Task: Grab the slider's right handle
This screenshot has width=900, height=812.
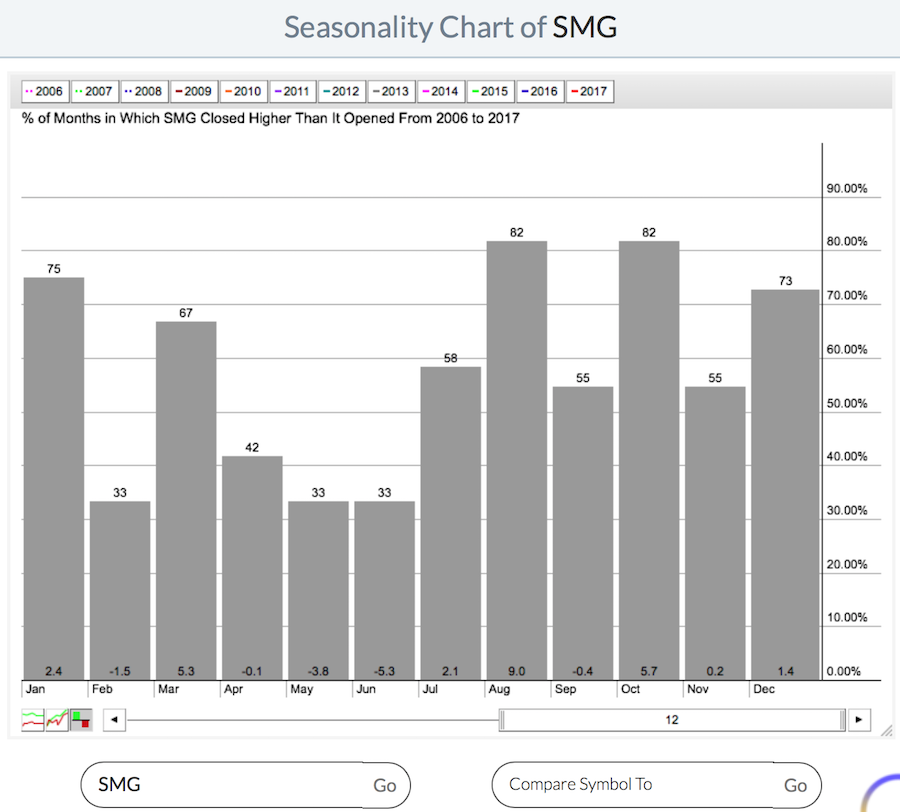Action: click(x=843, y=720)
